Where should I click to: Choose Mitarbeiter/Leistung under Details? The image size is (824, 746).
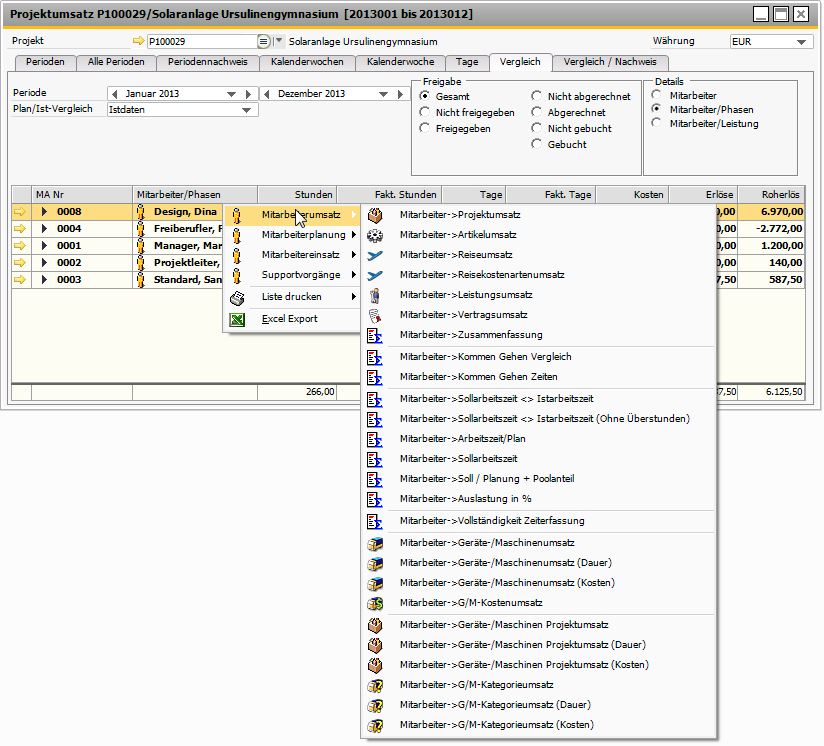[656, 123]
